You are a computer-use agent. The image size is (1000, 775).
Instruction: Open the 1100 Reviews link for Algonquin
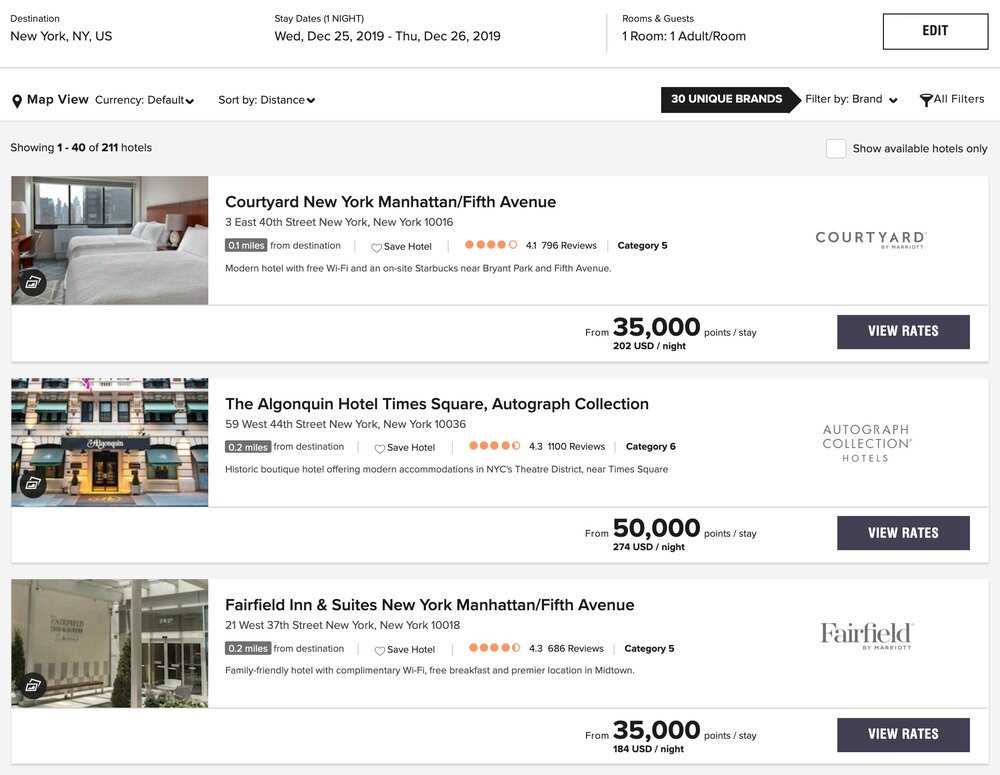[576, 447]
